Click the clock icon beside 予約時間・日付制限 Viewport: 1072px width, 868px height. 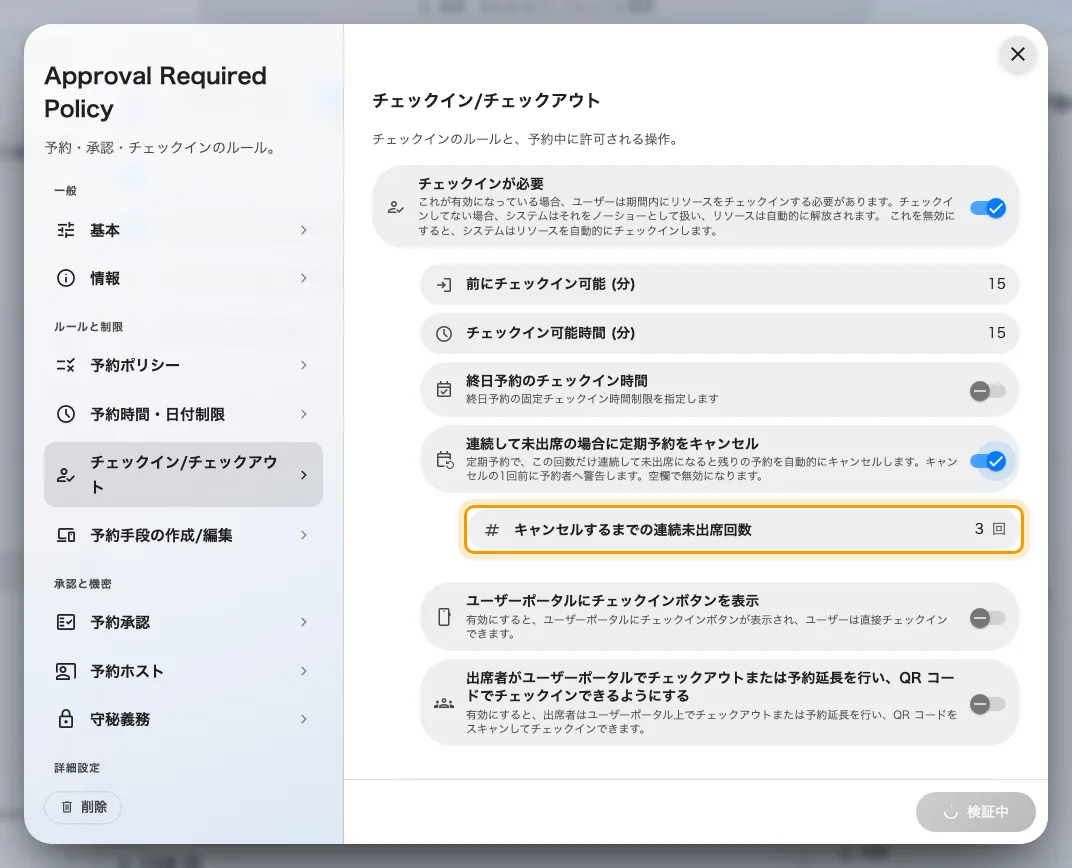(66, 414)
